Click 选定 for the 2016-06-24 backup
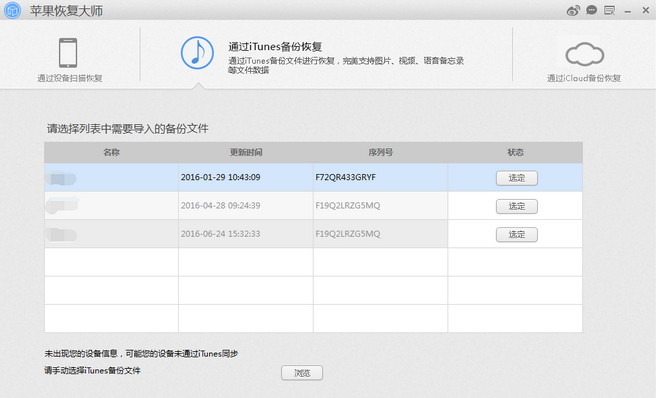 tap(517, 234)
